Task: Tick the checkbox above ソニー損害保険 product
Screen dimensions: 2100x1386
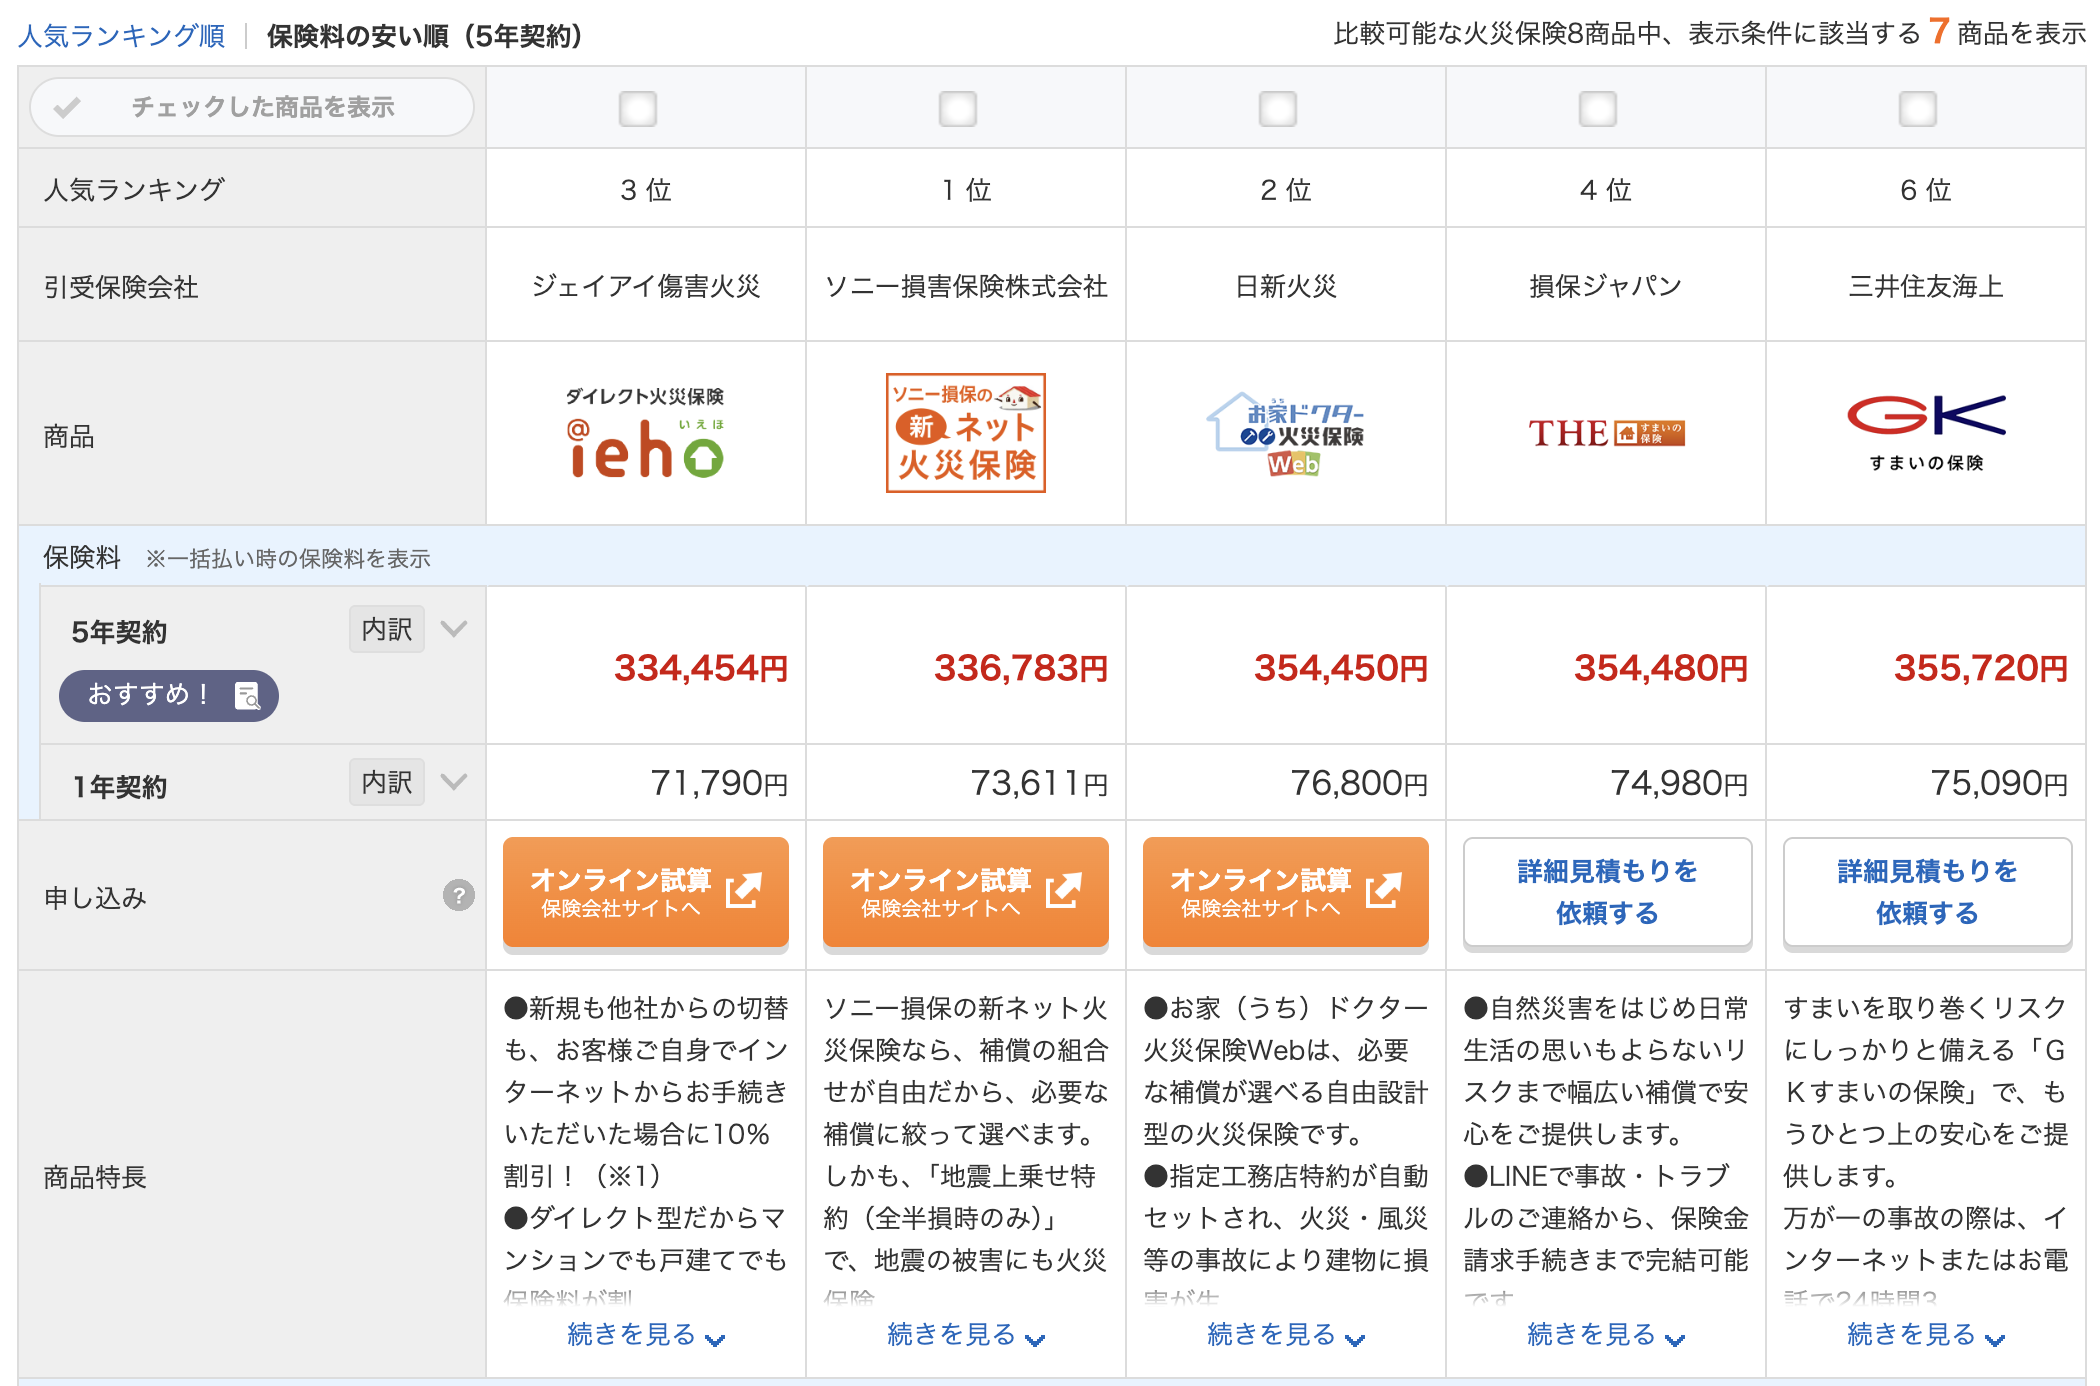Action: pyautogui.click(x=958, y=108)
